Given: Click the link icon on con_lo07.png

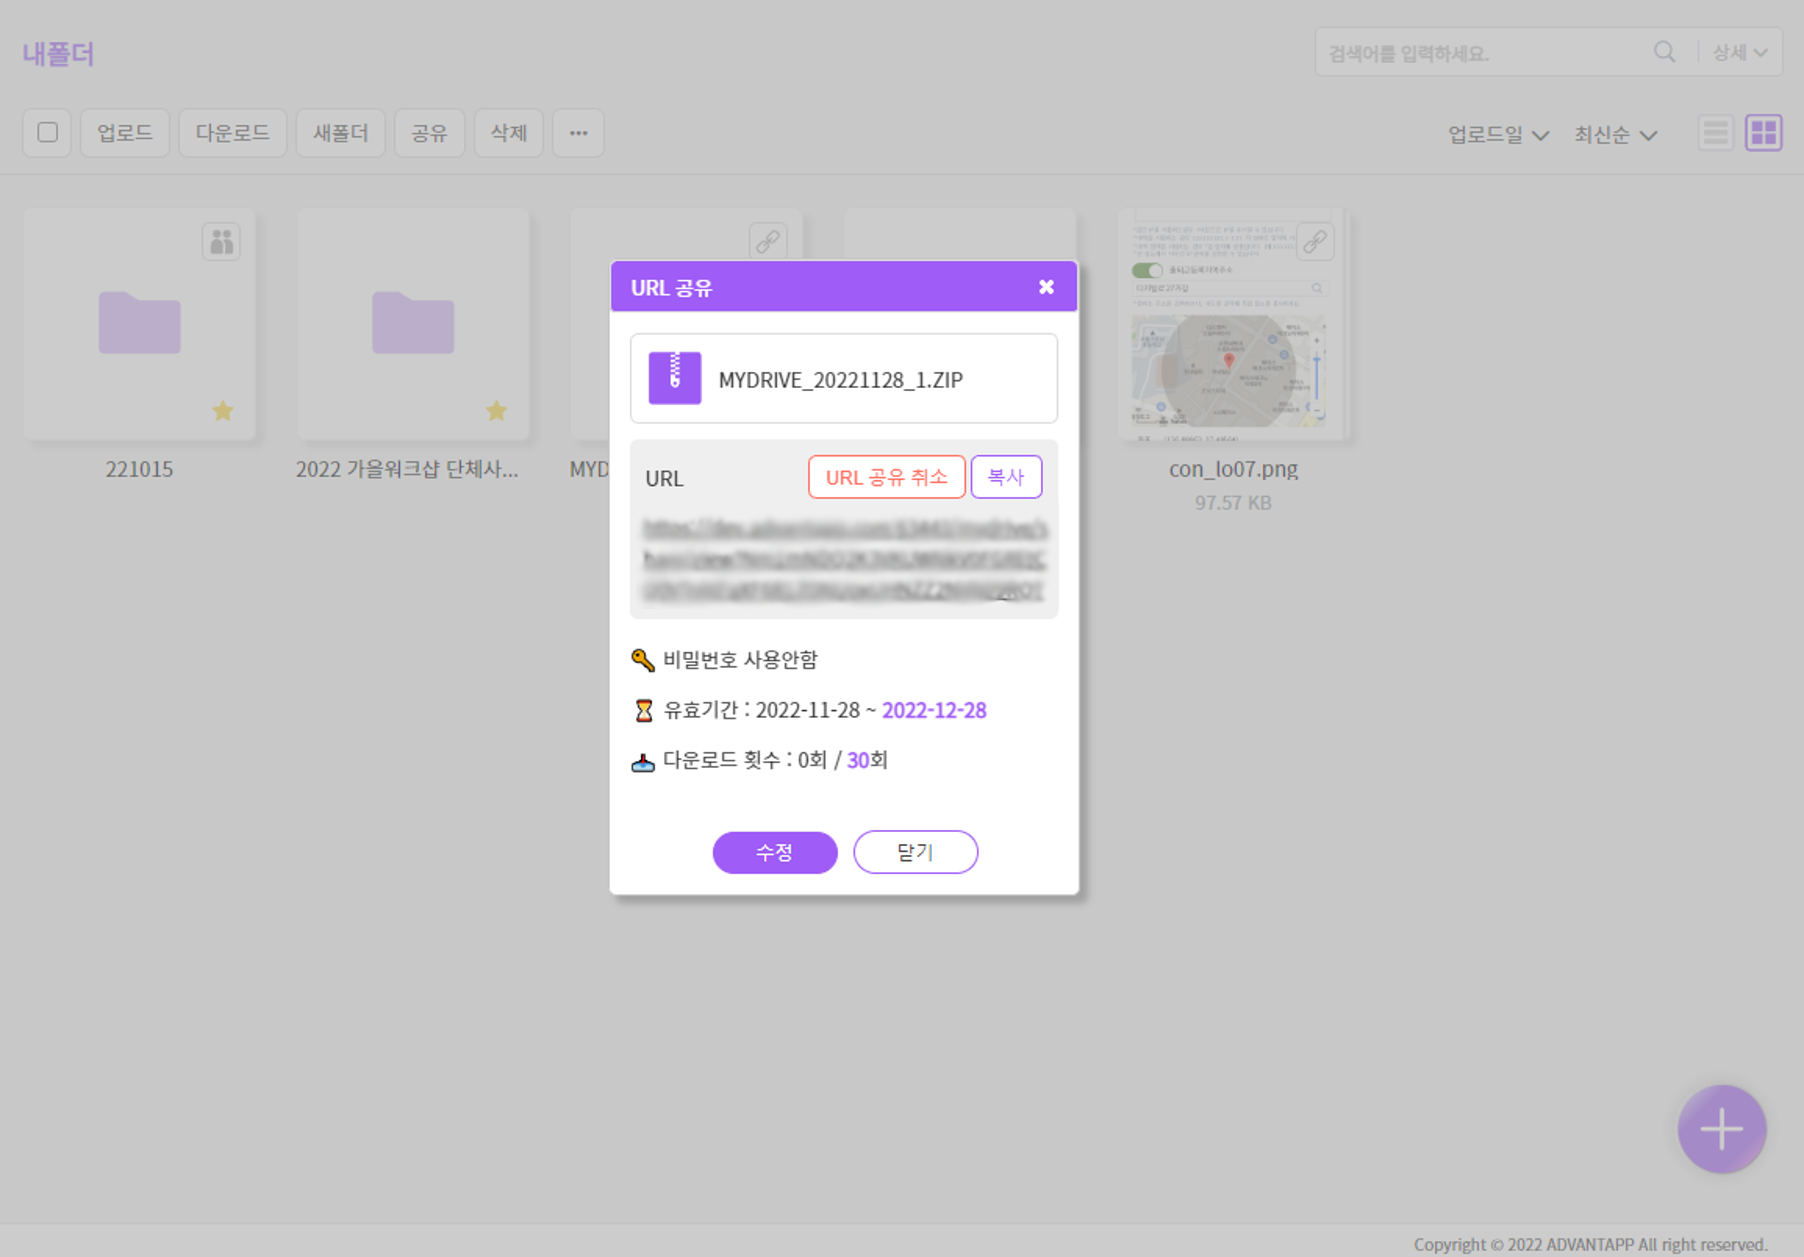Looking at the screenshot, I should coord(1314,242).
